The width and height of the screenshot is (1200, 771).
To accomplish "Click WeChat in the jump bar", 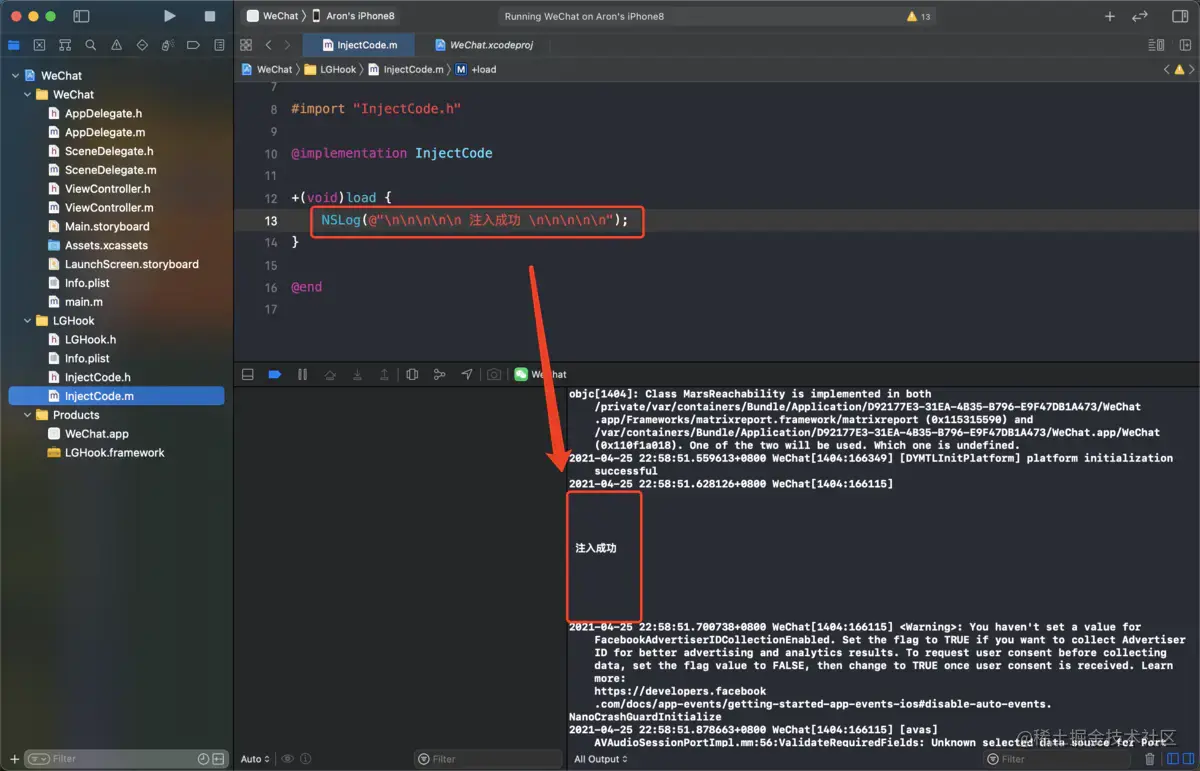I will tap(267, 69).
